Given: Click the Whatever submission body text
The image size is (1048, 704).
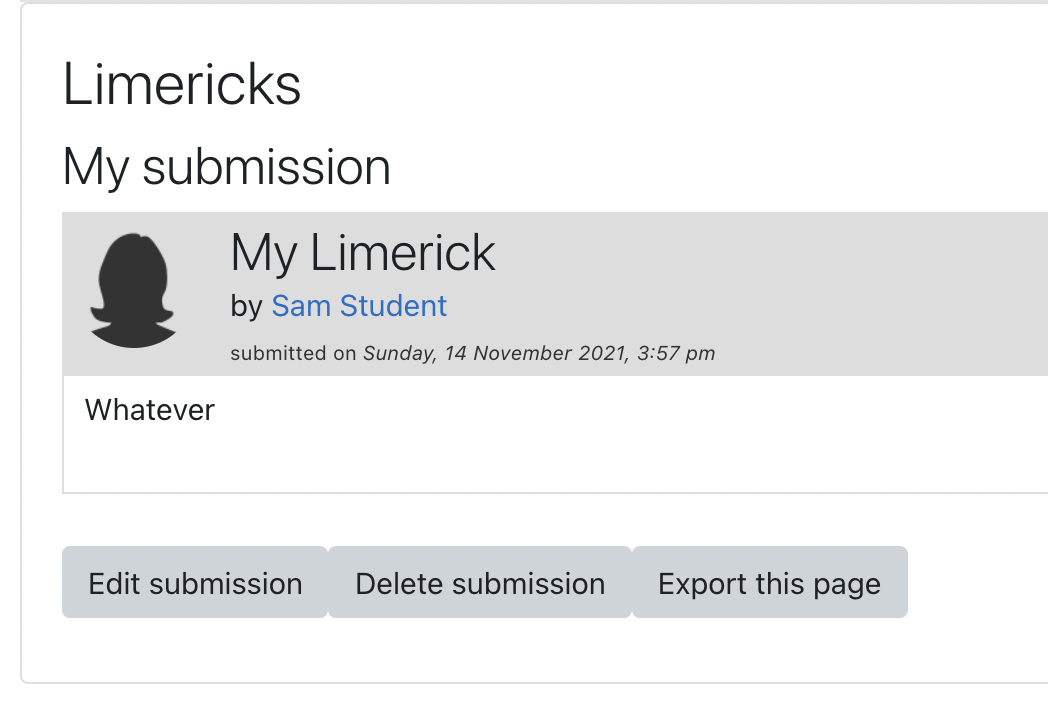Looking at the screenshot, I should pos(150,410).
